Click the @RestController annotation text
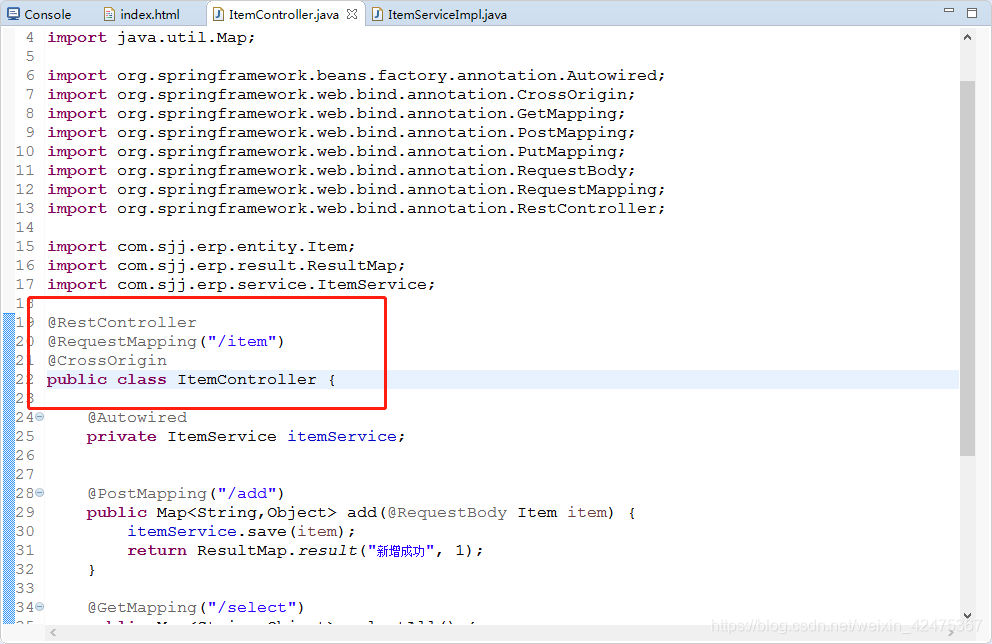992x644 pixels. tap(122, 323)
